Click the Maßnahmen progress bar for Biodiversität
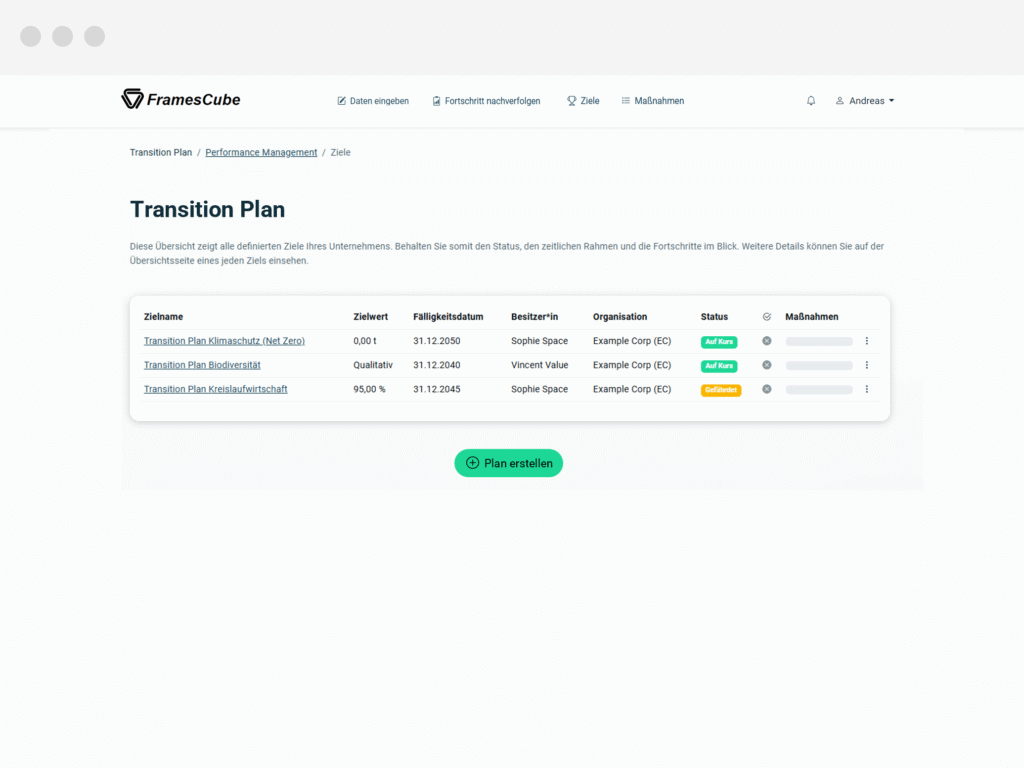 819,366
